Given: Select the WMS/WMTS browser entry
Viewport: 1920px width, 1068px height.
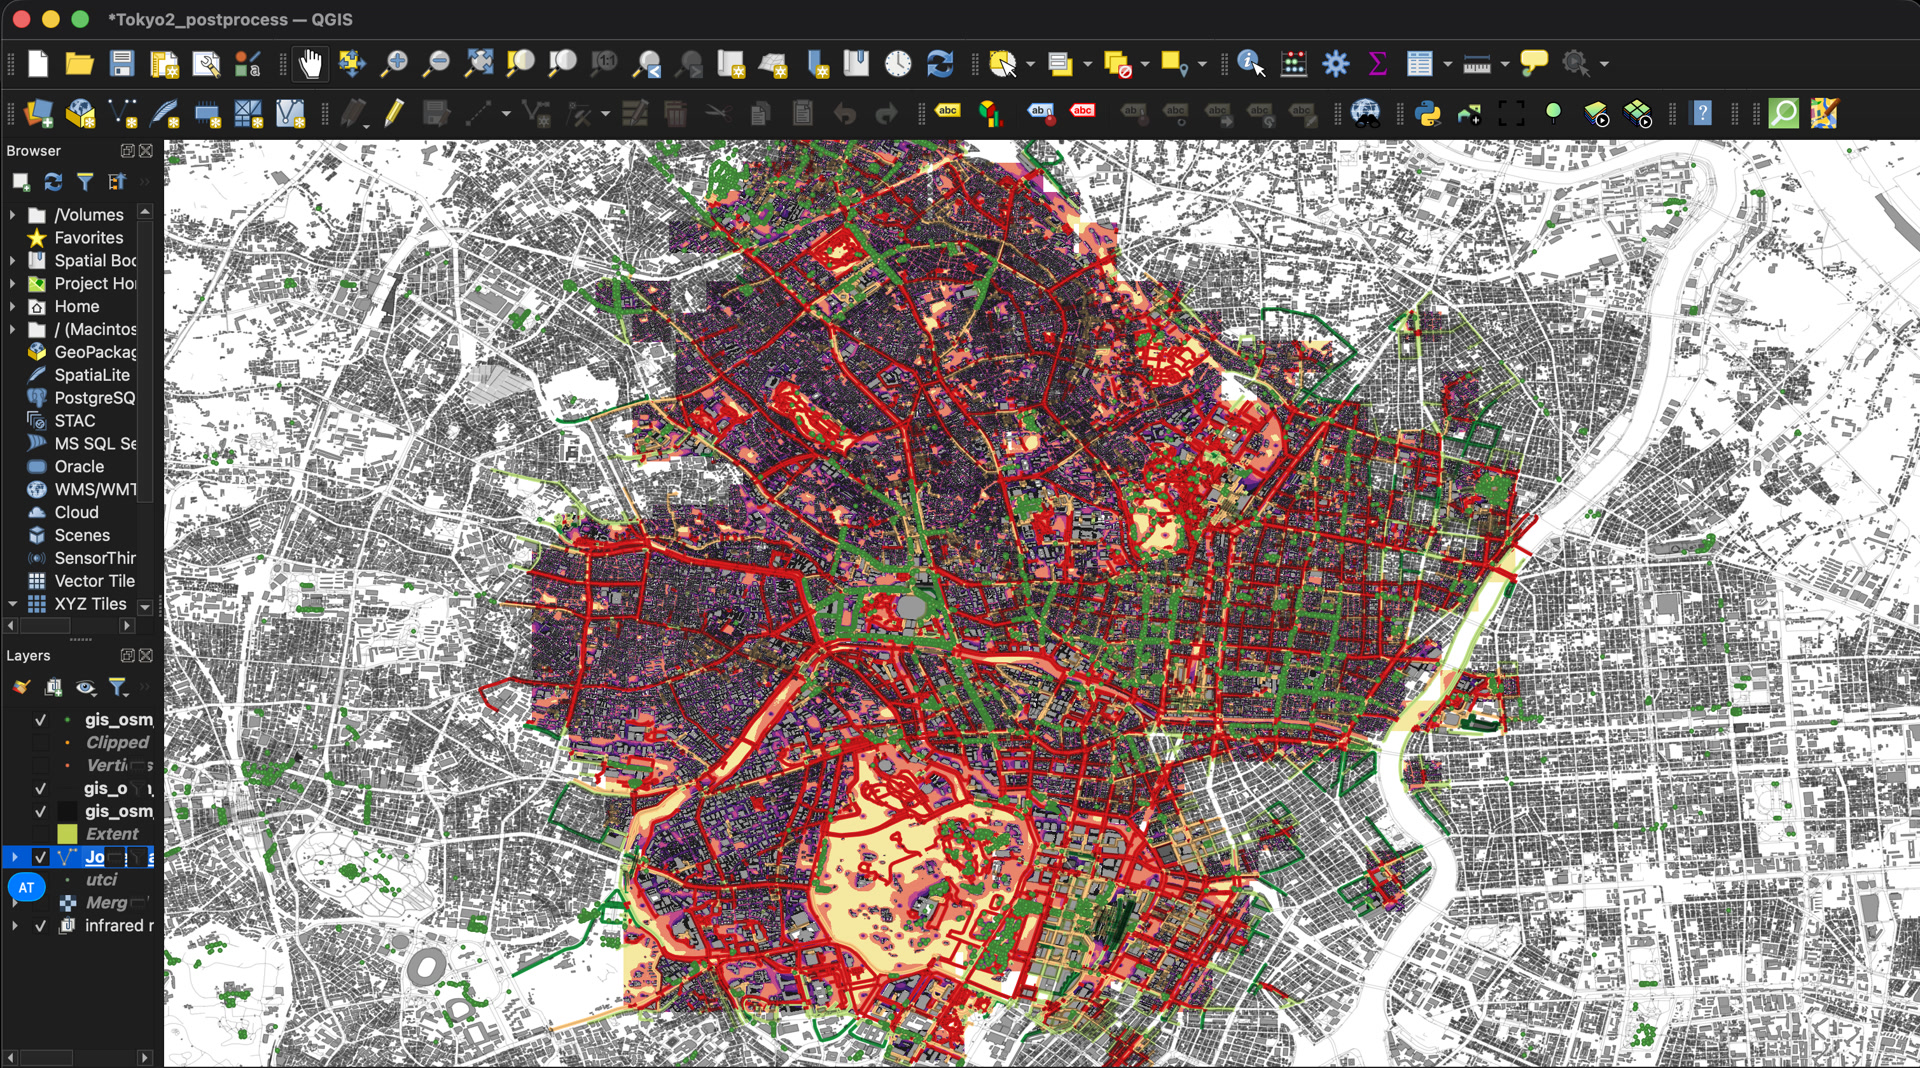Looking at the screenshot, I should [95, 489].
